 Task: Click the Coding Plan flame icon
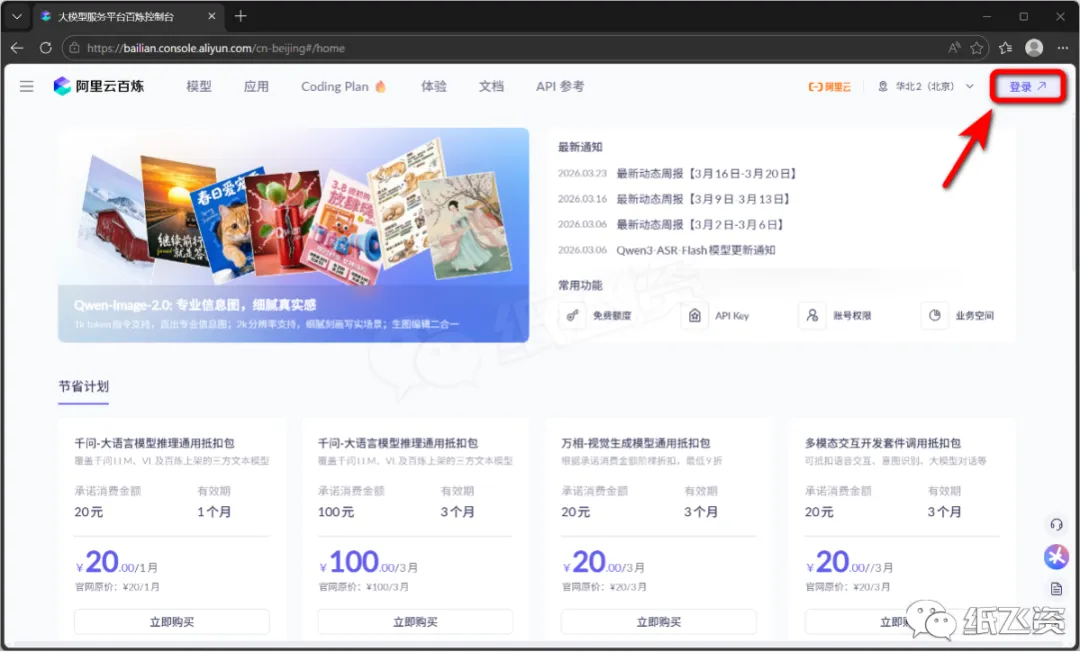click(381, 86)
